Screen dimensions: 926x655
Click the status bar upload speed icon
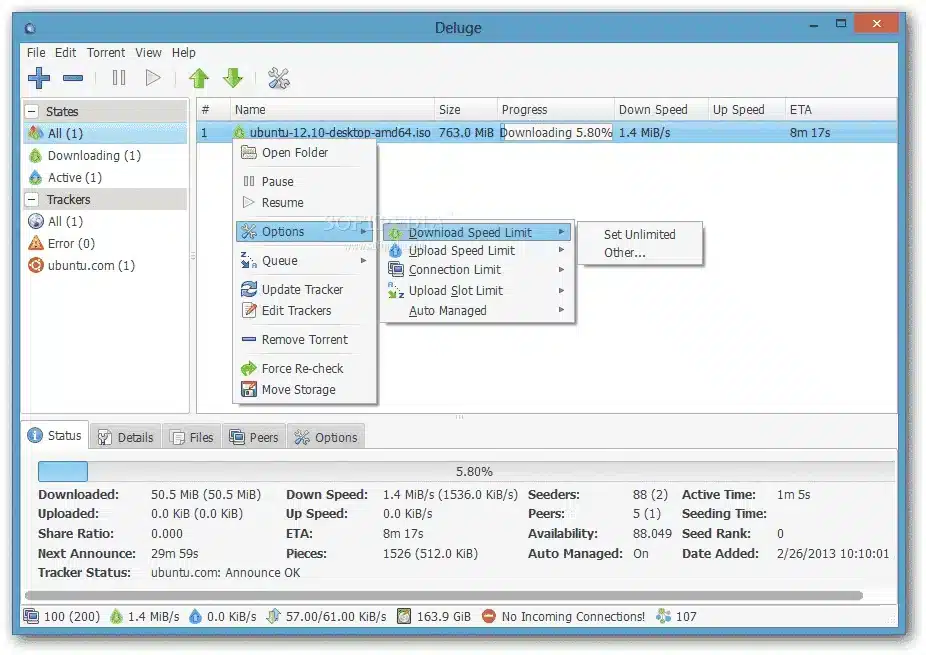click(195, 616)
